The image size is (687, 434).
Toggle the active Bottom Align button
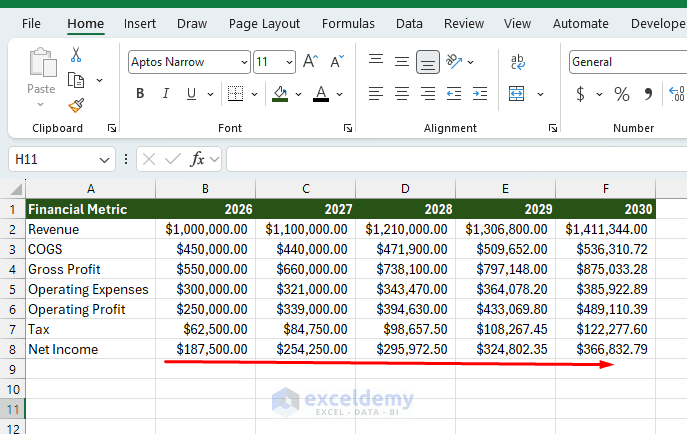pos(428,62)
